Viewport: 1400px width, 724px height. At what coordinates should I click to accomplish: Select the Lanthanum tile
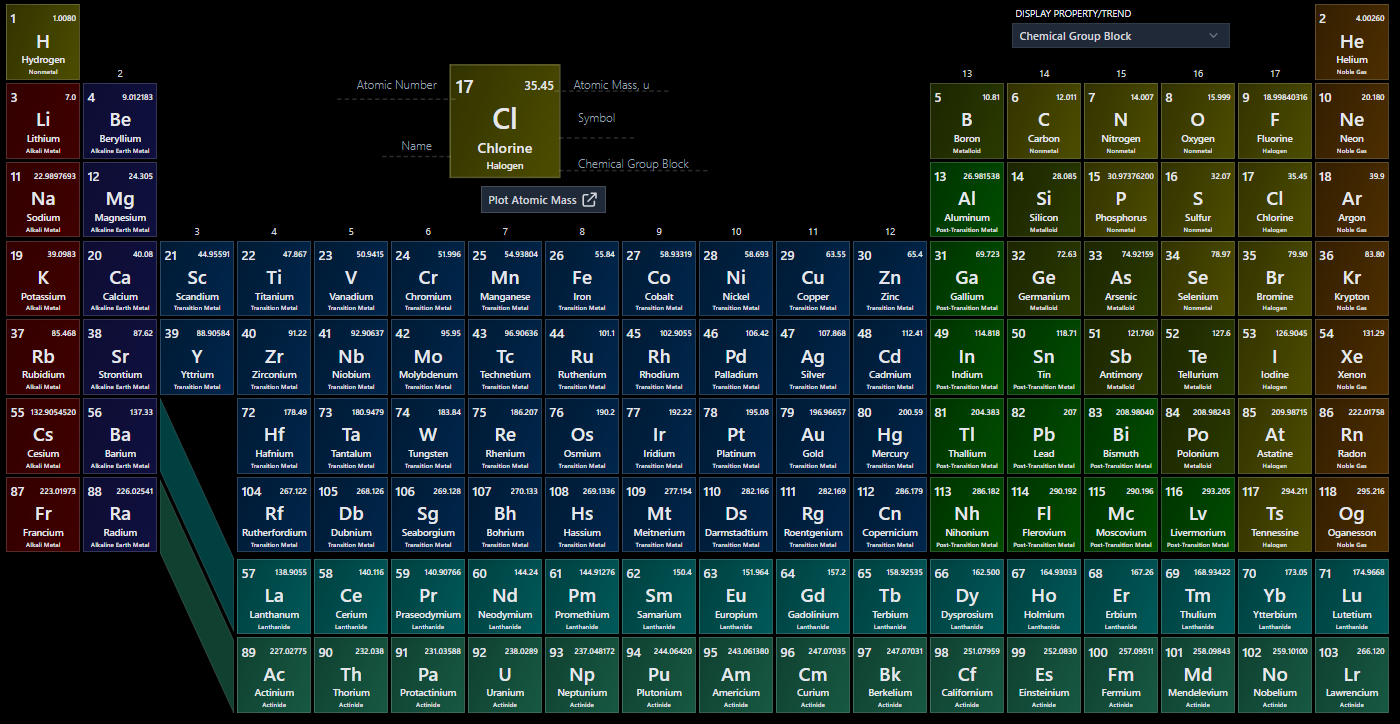click(x=274, y=597)
